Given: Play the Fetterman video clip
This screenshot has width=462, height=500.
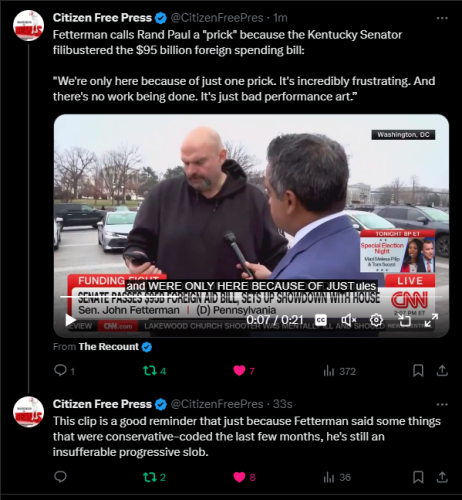Looking at the screenshot, I should click(70, 320).
